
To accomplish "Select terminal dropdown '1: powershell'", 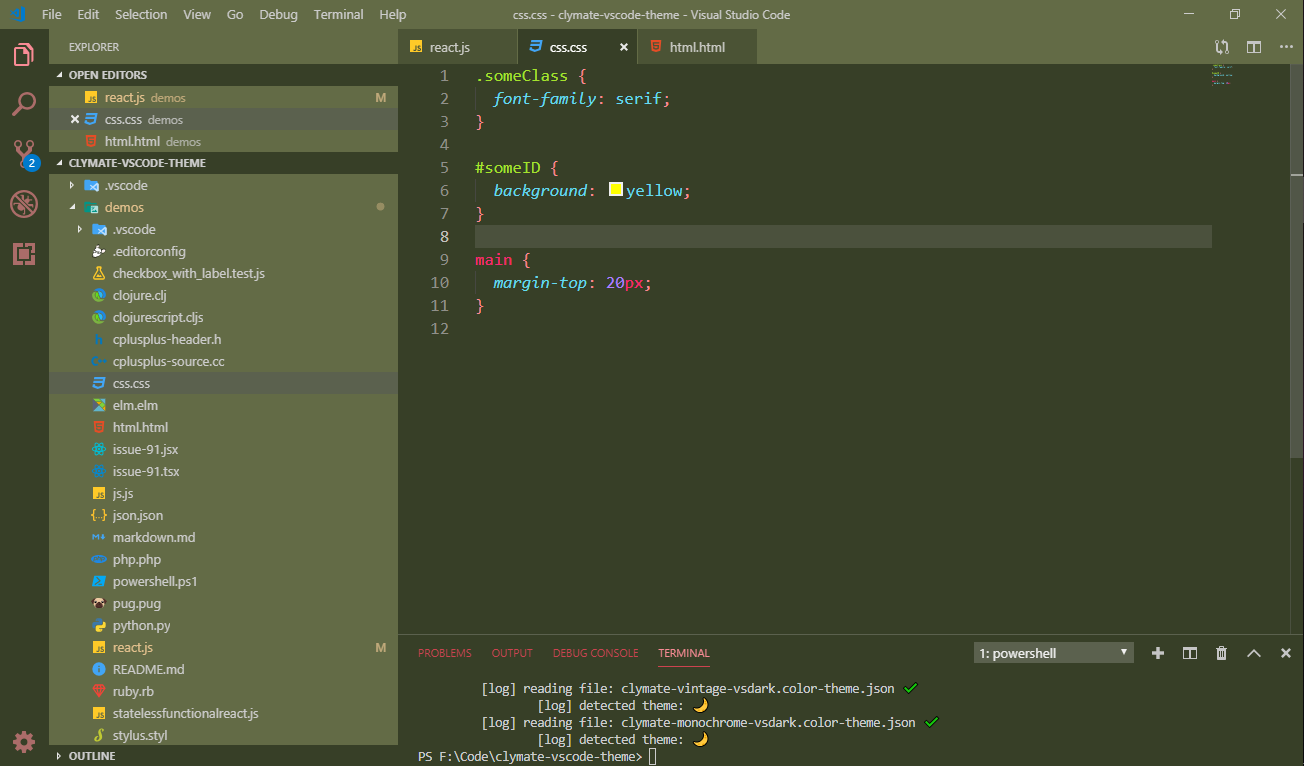I will (1054, 653).
